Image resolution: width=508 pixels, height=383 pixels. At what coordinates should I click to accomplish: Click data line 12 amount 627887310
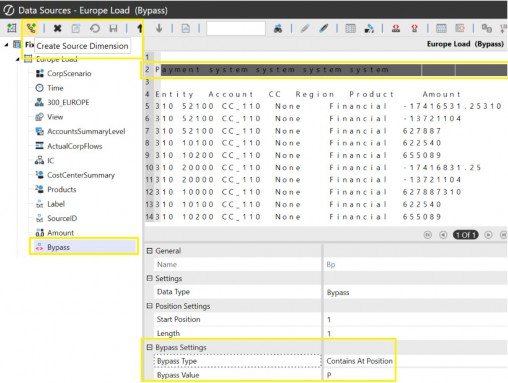pyautogui.click(x=432, y=192)
